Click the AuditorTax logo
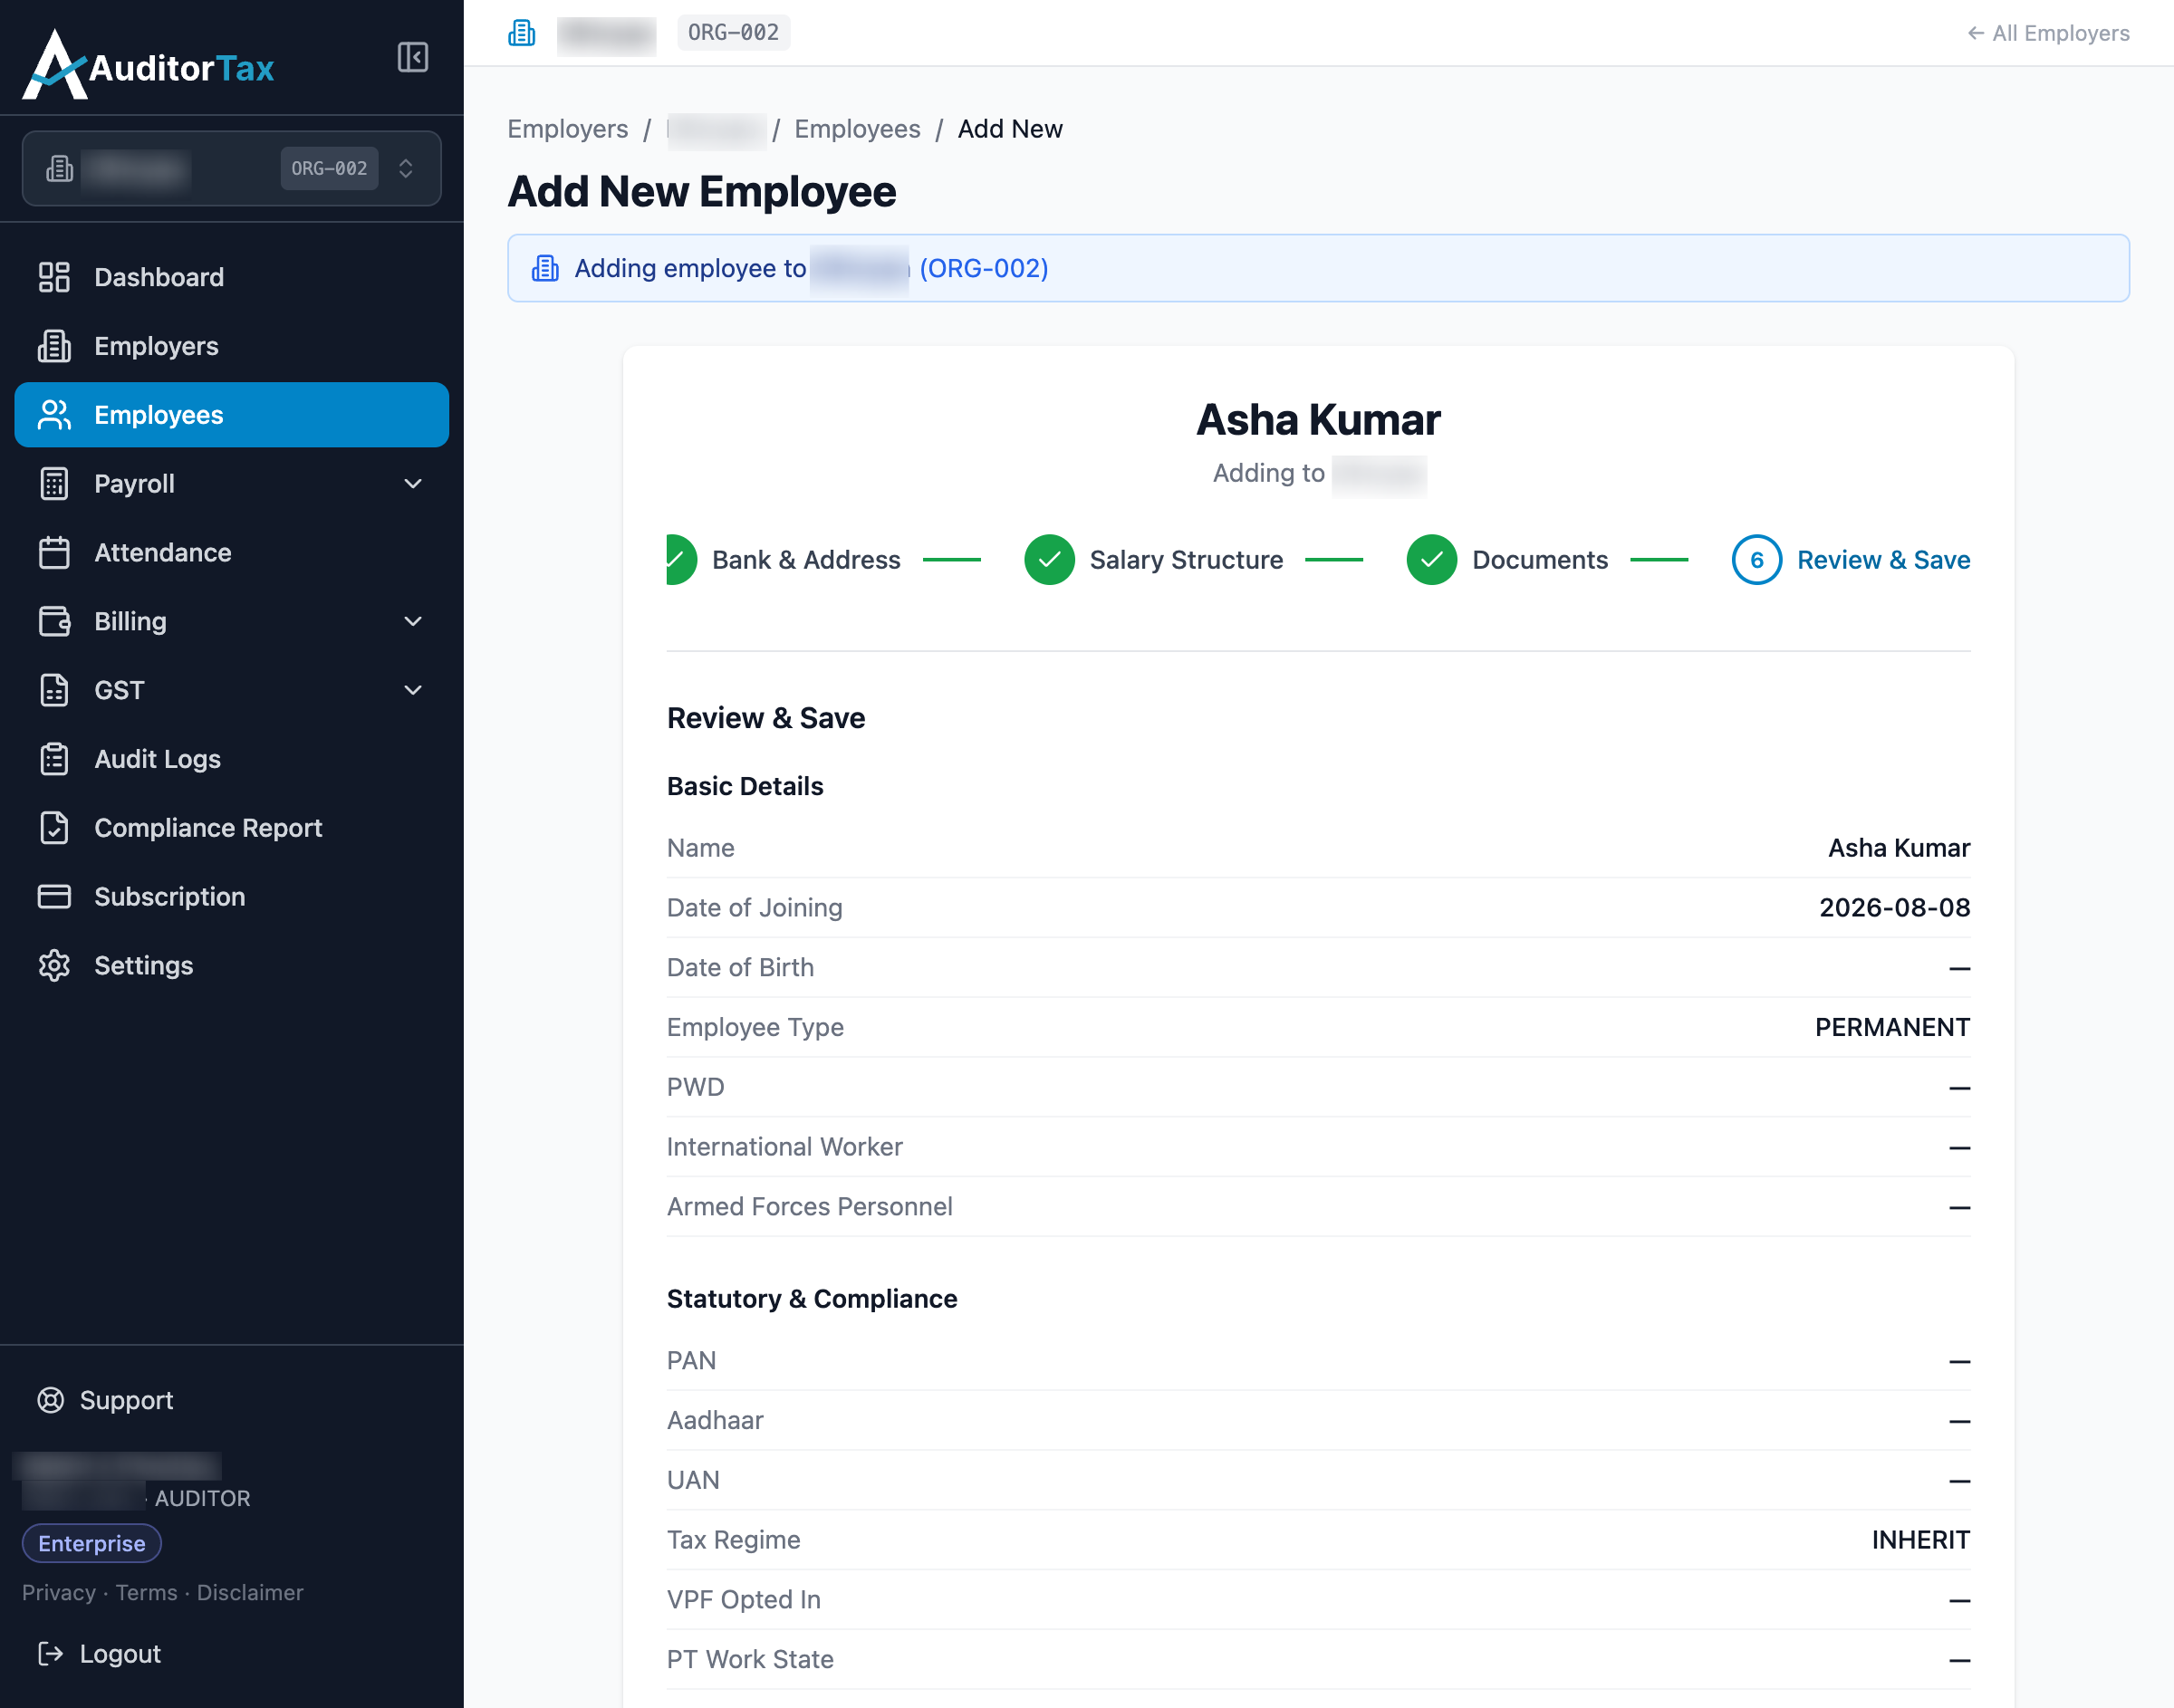The image size is (2174, 1708). coord(148,65)
